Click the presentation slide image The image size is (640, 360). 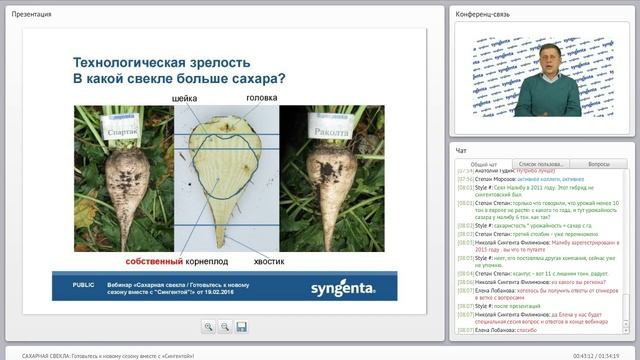(x=224, y=171)
